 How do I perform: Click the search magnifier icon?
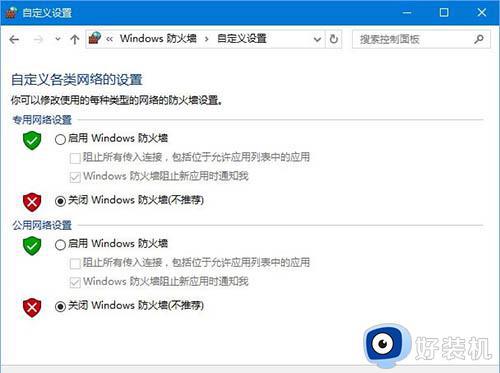coord(479,39)
